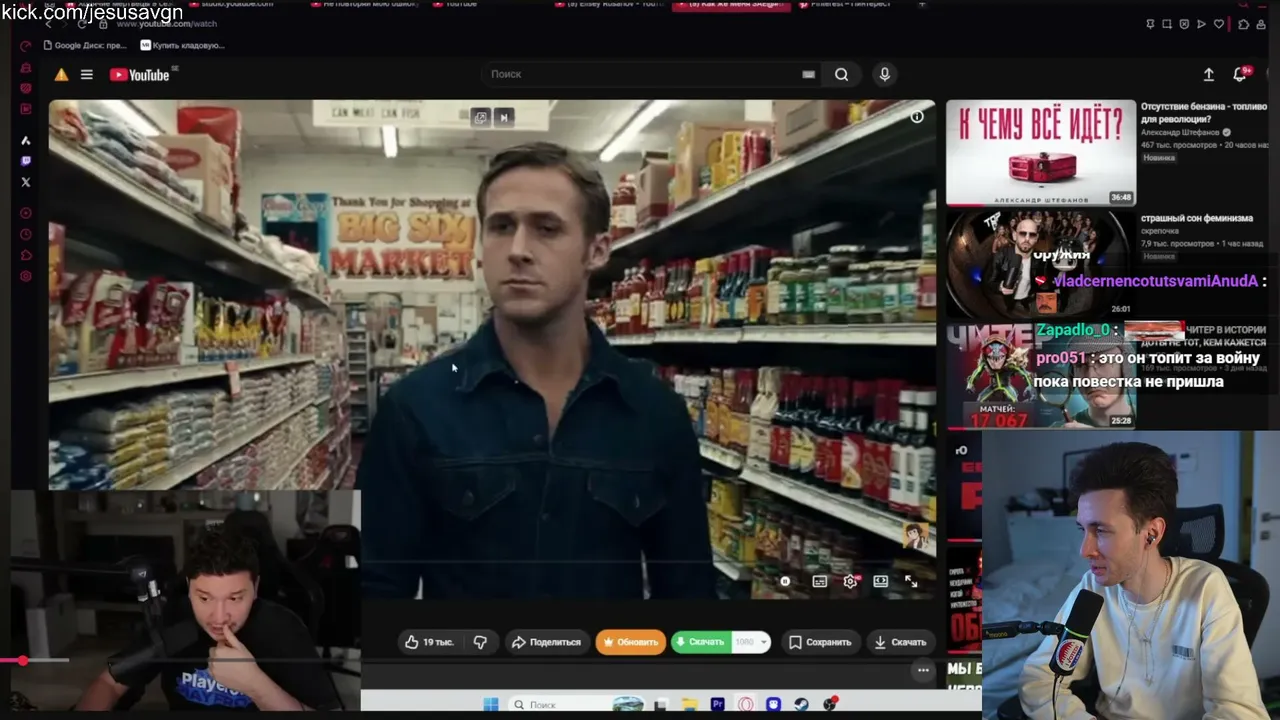Open Opera browser on the taskbar
Image resolution: width=1280 pixels, height=720 pixels.
746,705
